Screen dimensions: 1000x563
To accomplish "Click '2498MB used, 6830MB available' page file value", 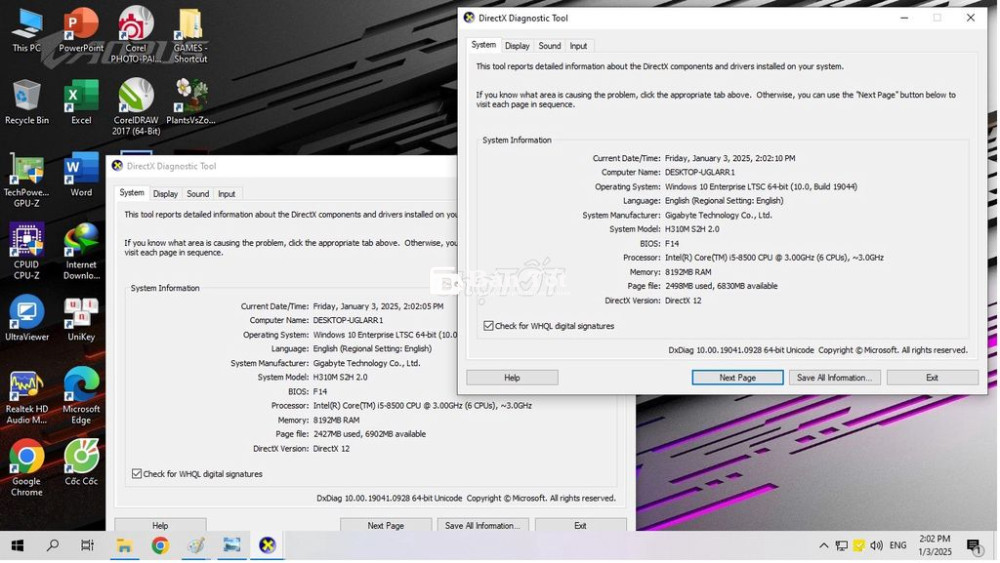I will (x=721, y=286).
